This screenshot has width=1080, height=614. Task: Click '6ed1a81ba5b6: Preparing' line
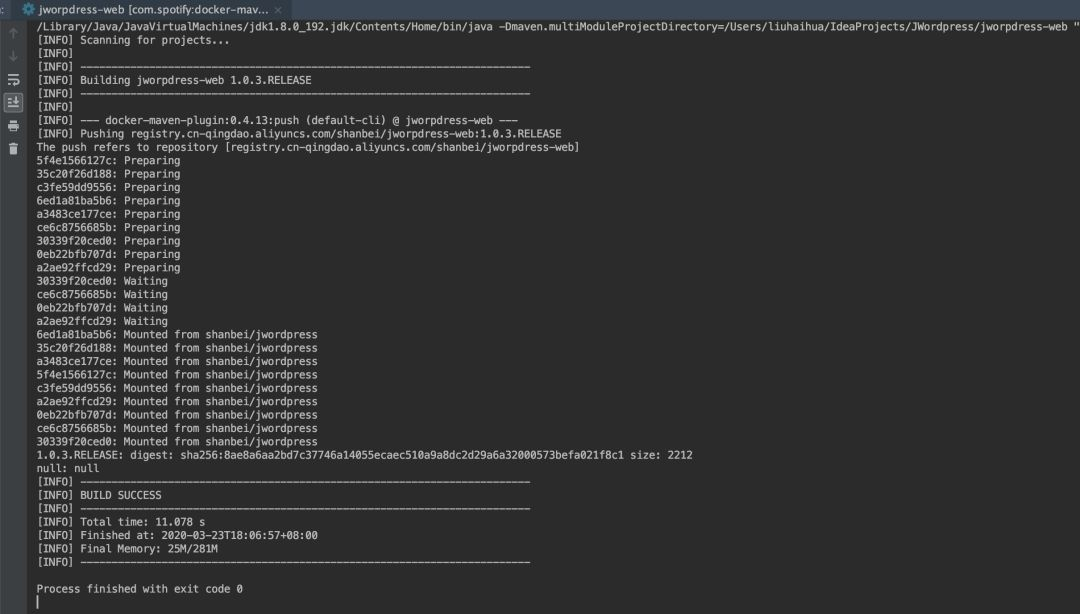pyautogui.click(x=108, y=201)
